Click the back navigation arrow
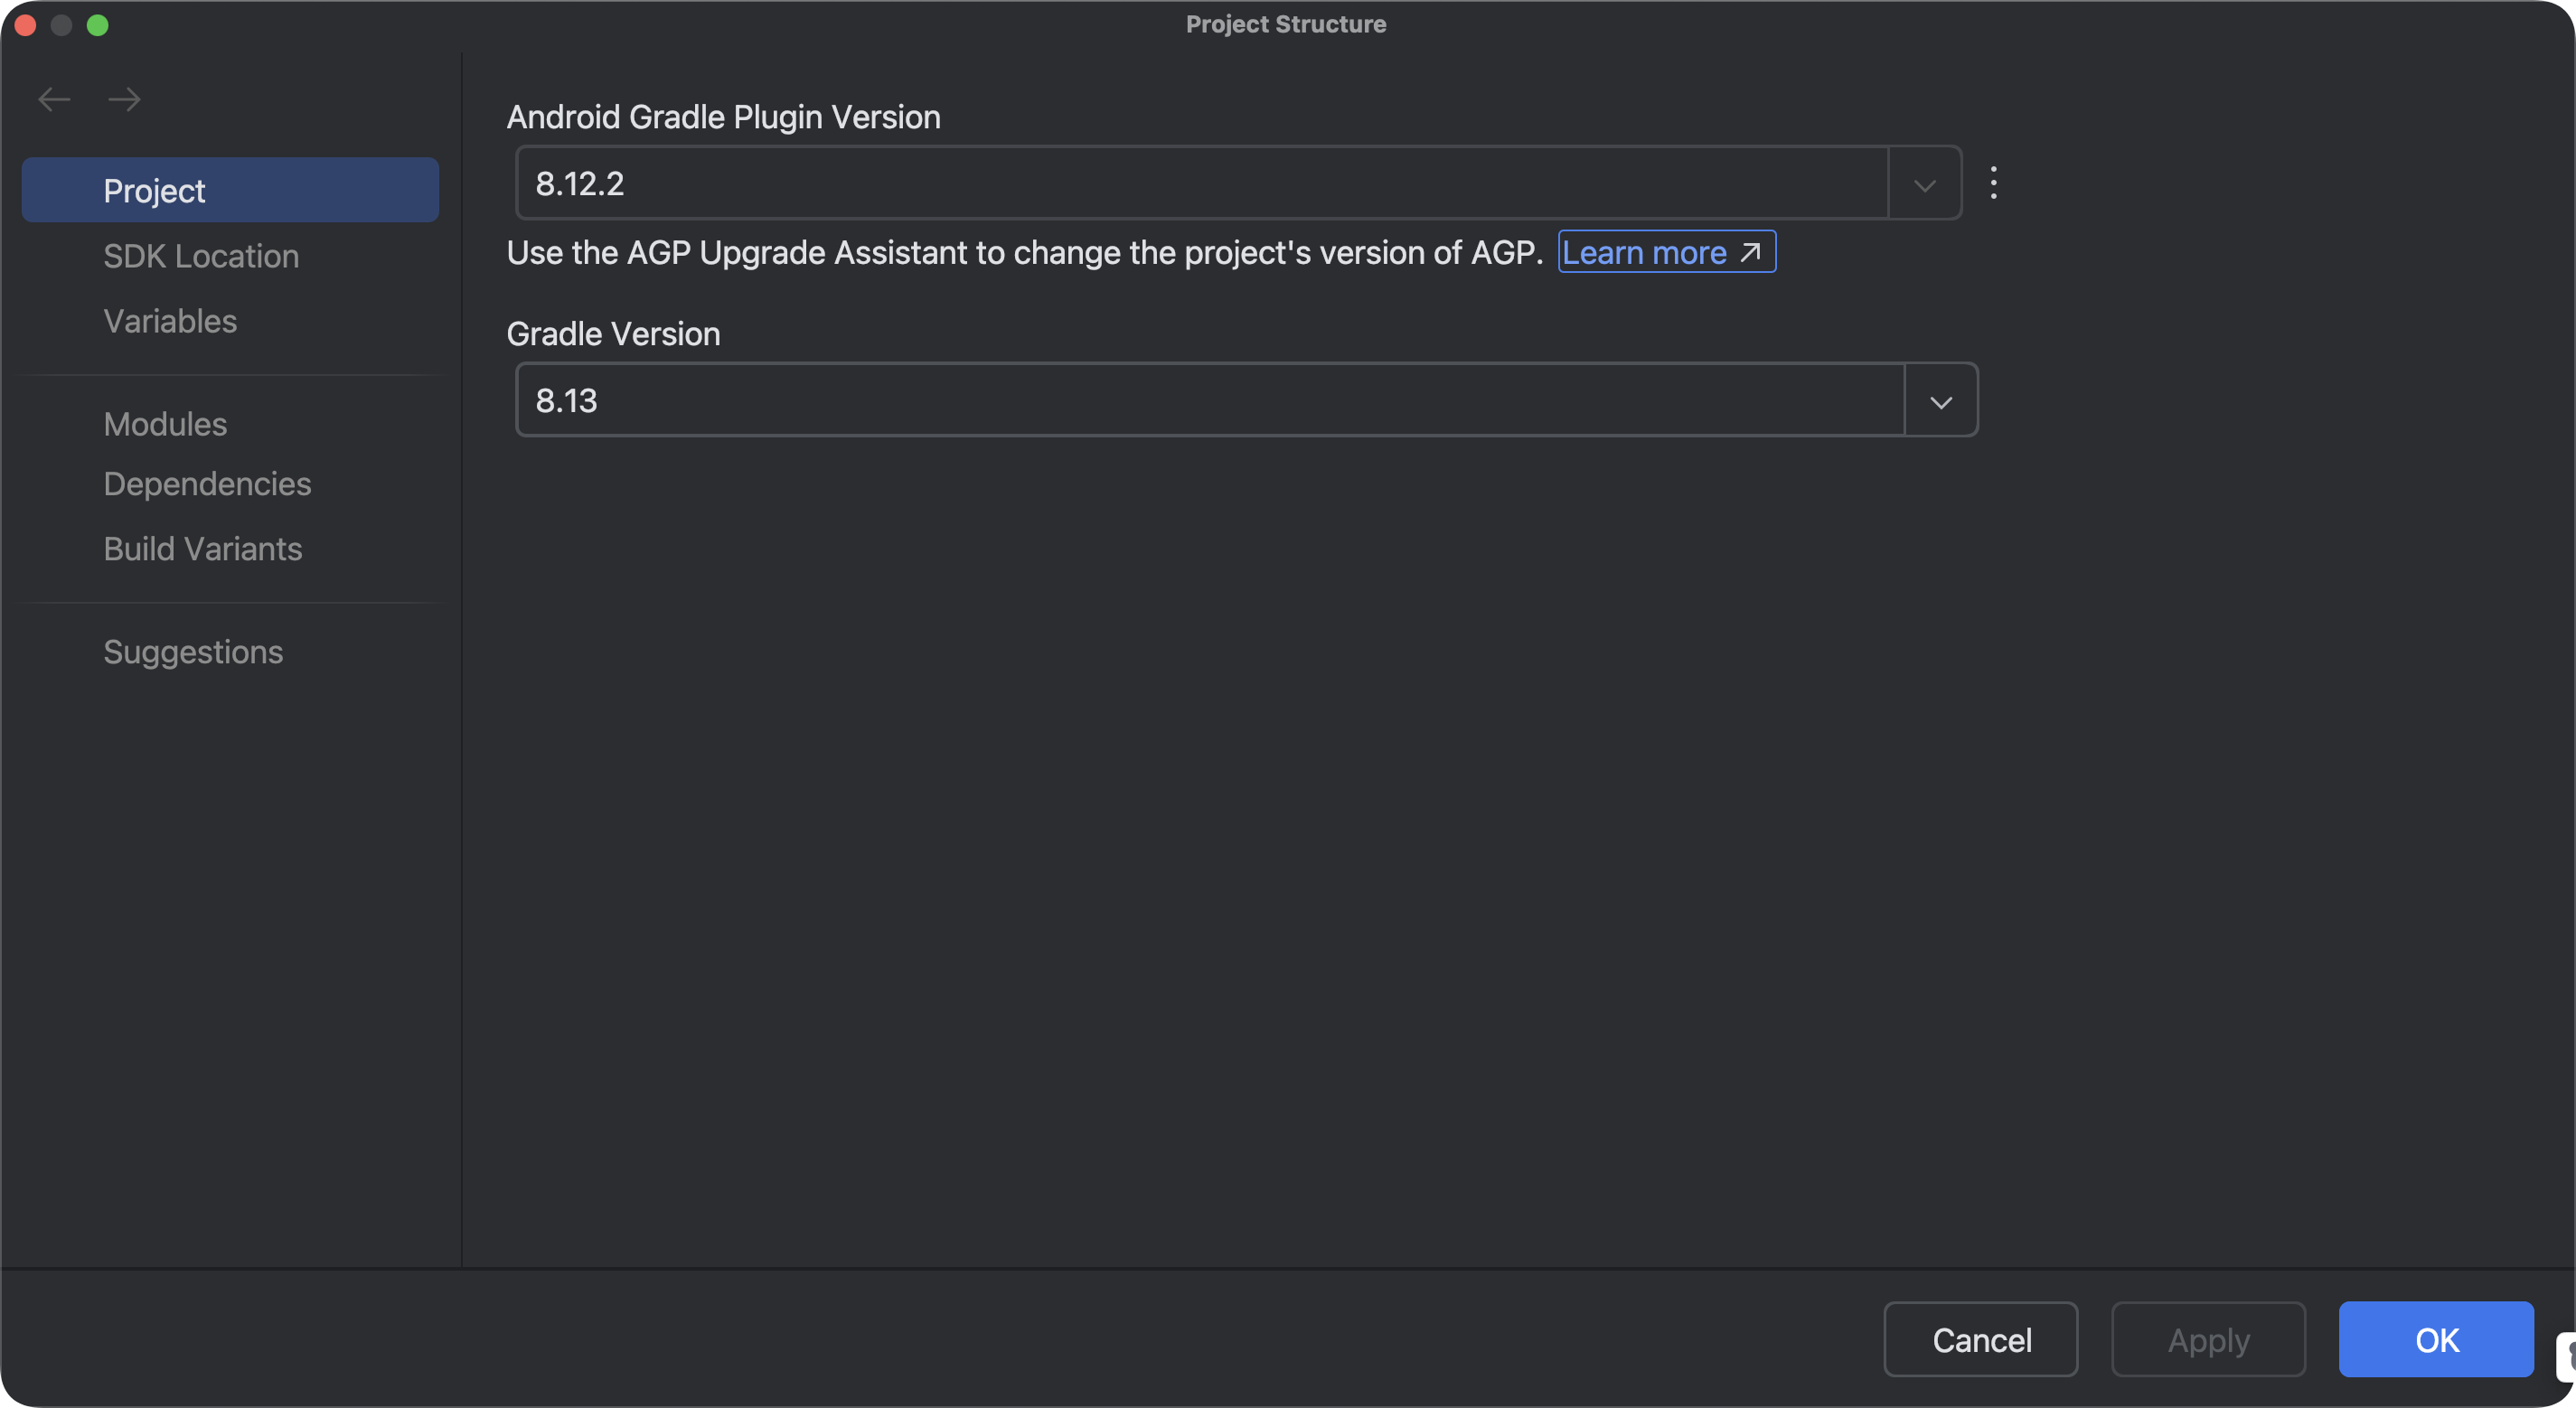2576x1408 pixels. click(x=54, y=99)
